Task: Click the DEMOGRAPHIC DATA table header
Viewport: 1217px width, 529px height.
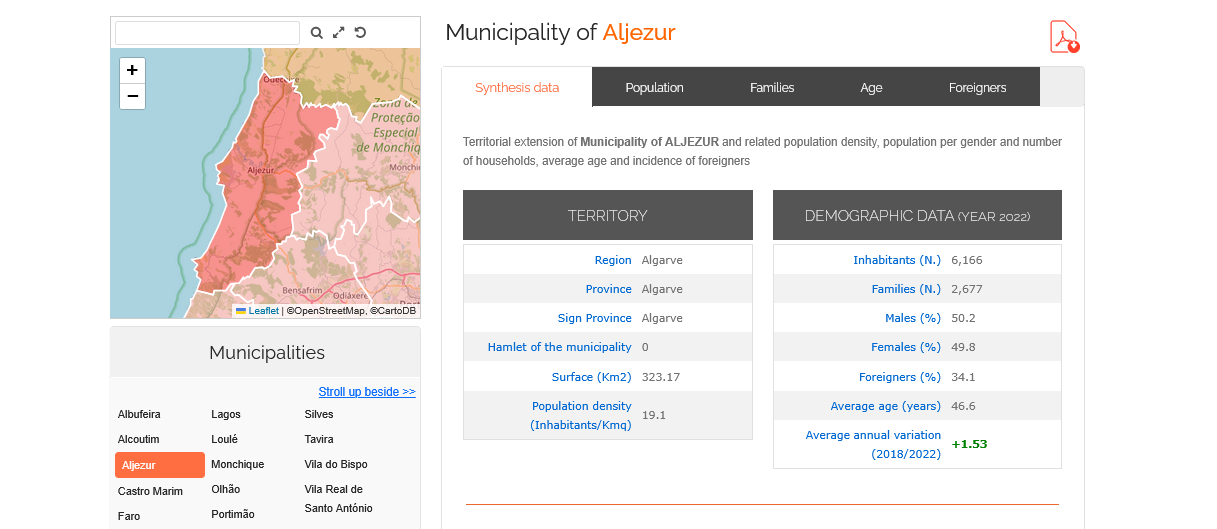Action: (917, 215)
